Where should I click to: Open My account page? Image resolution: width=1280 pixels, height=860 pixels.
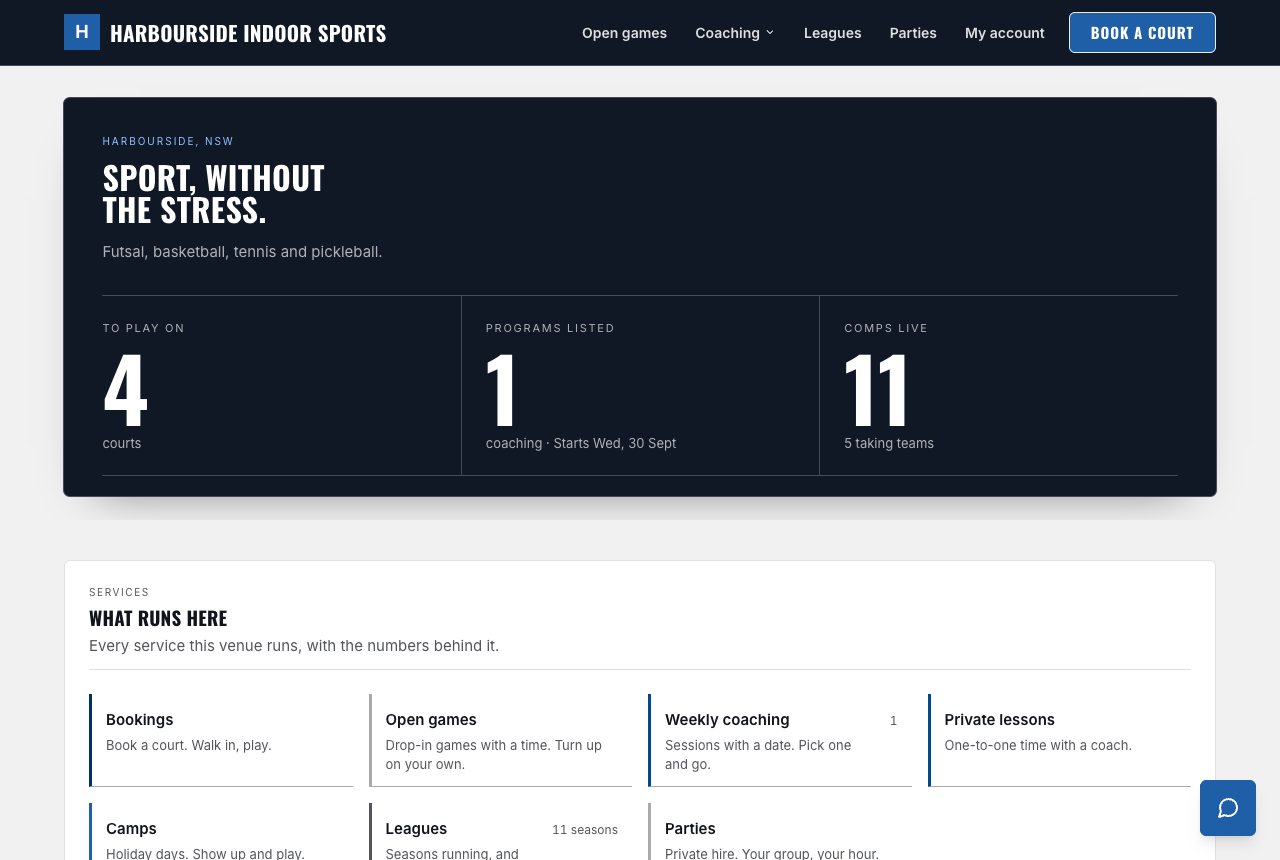pos(1004,33)
